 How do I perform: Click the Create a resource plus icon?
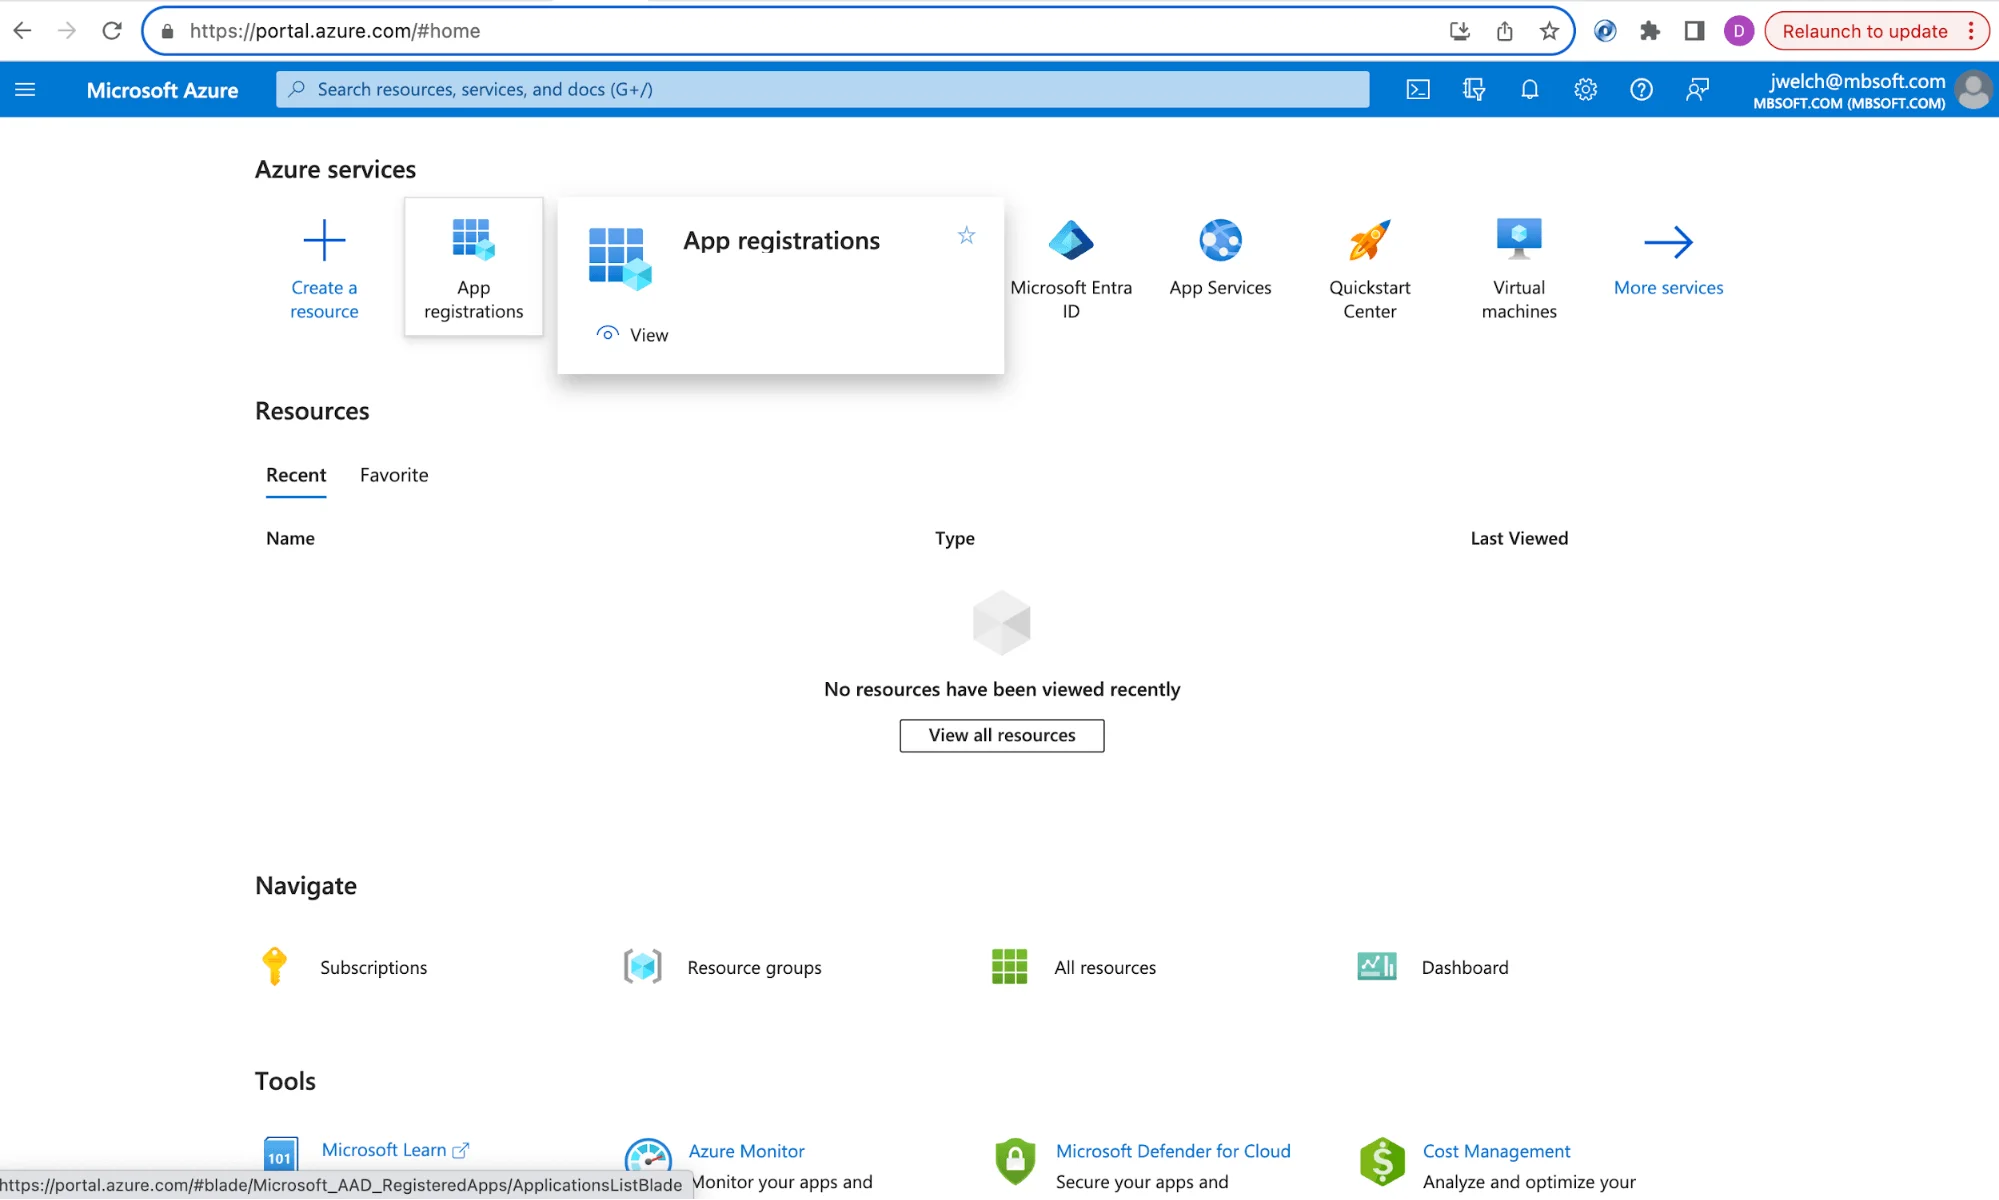coord(324,240)
